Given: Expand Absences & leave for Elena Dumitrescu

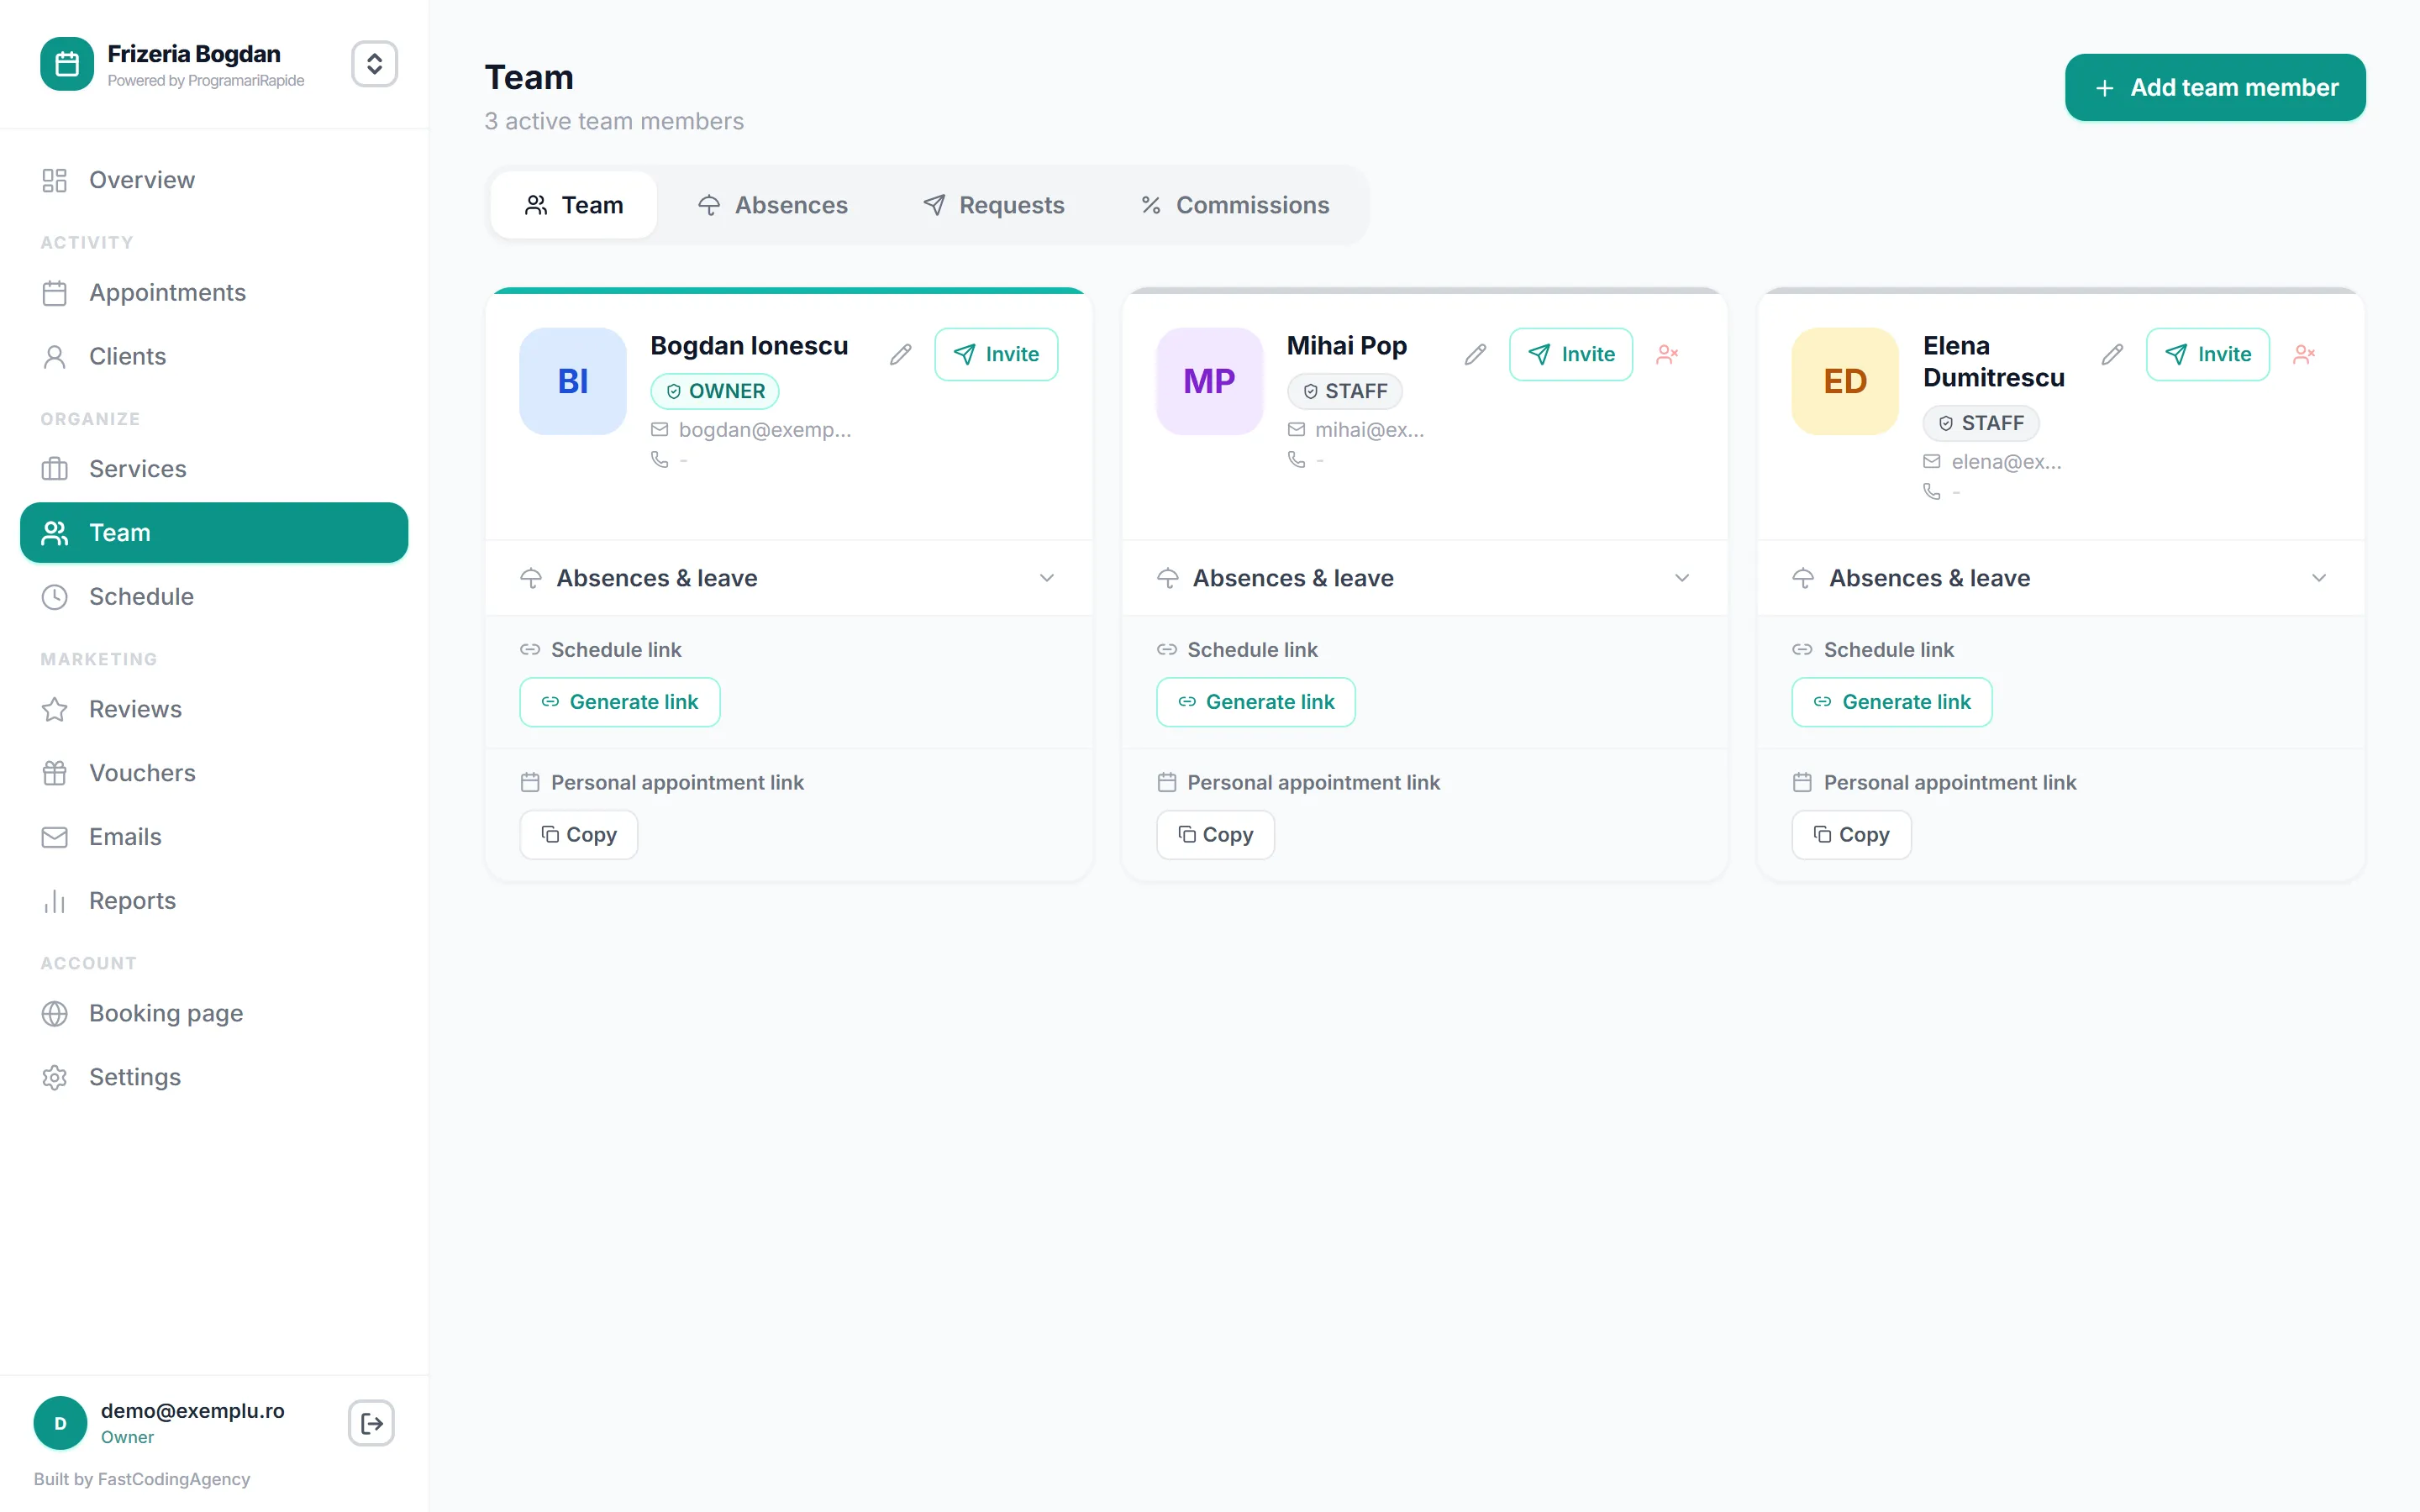Looking at the screenshot, I should [2061, 578].
